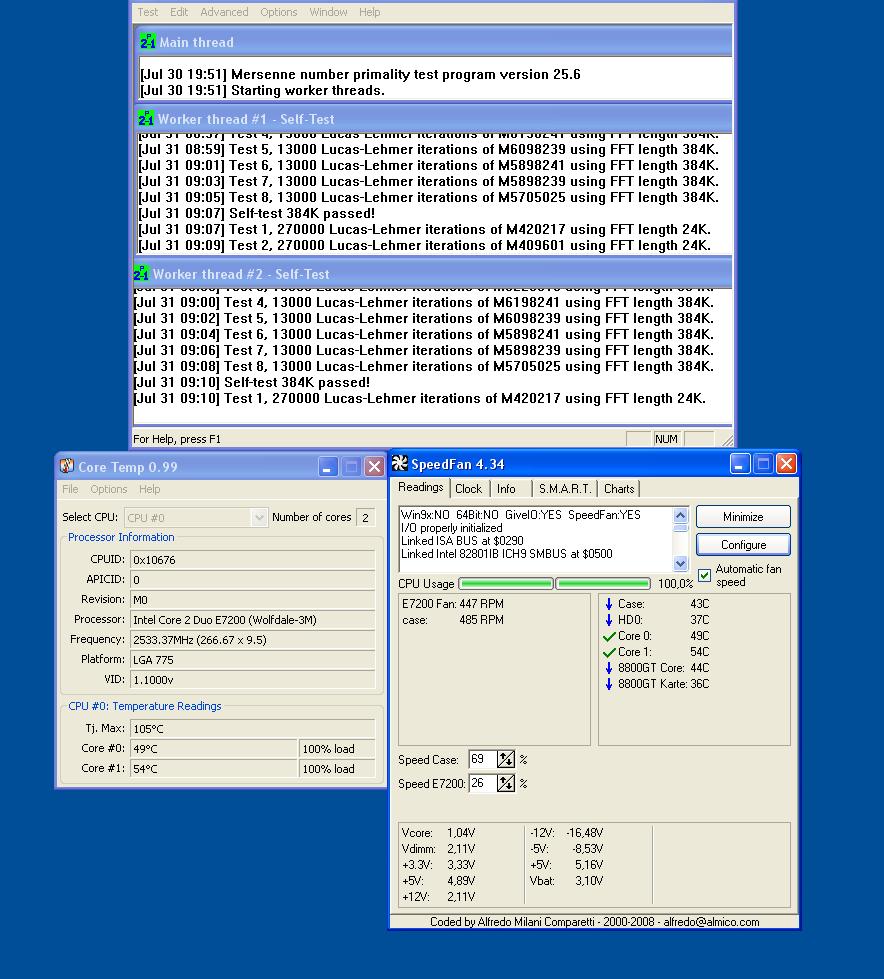This screenshot has width=884, height=979.
Task: Switch to the Readings tab in SpeedFan
Action: pyautogui.click(x=421, y=487)
